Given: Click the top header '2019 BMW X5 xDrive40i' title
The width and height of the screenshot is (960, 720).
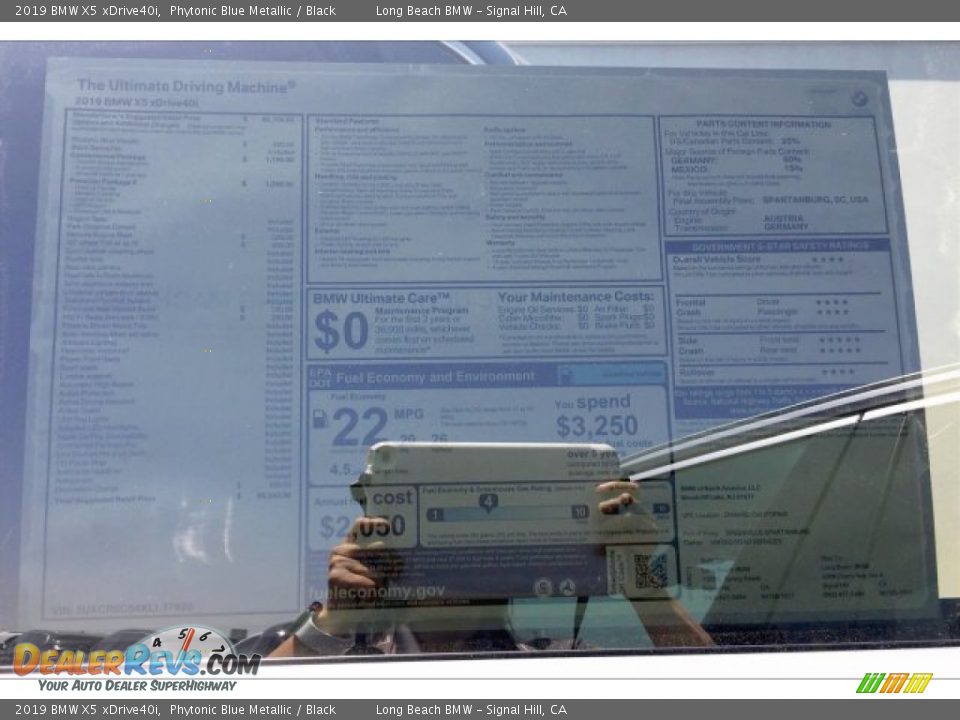Looking at the screenshot, I should pos(87,11).
